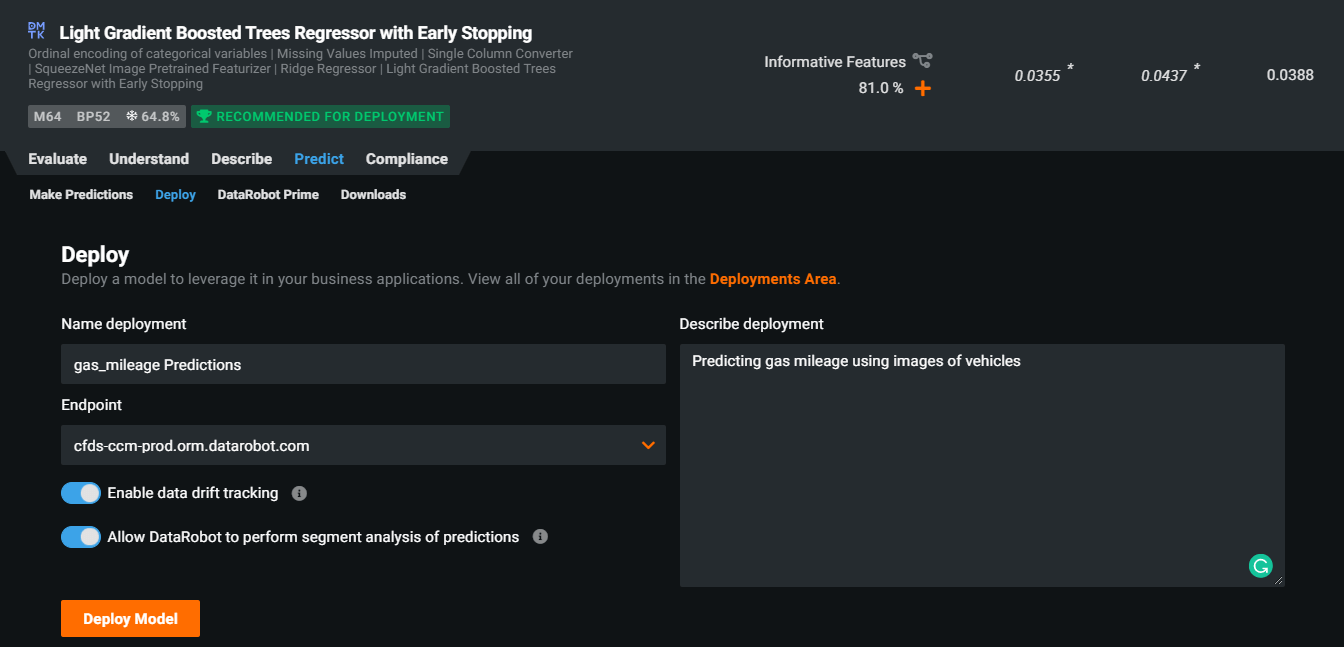The image size is (1344, 647).
Task: Click the 0.0437 cross validation score
Action: click(1164, 75)
